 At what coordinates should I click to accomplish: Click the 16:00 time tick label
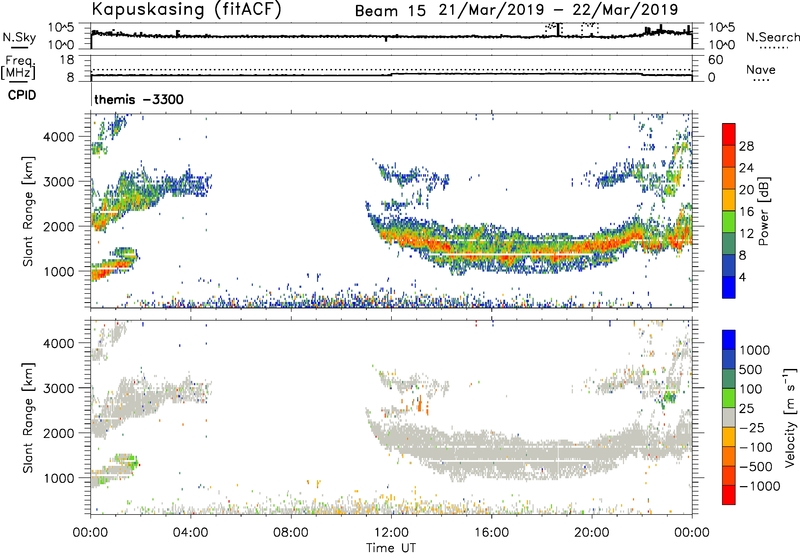(491, 533)
